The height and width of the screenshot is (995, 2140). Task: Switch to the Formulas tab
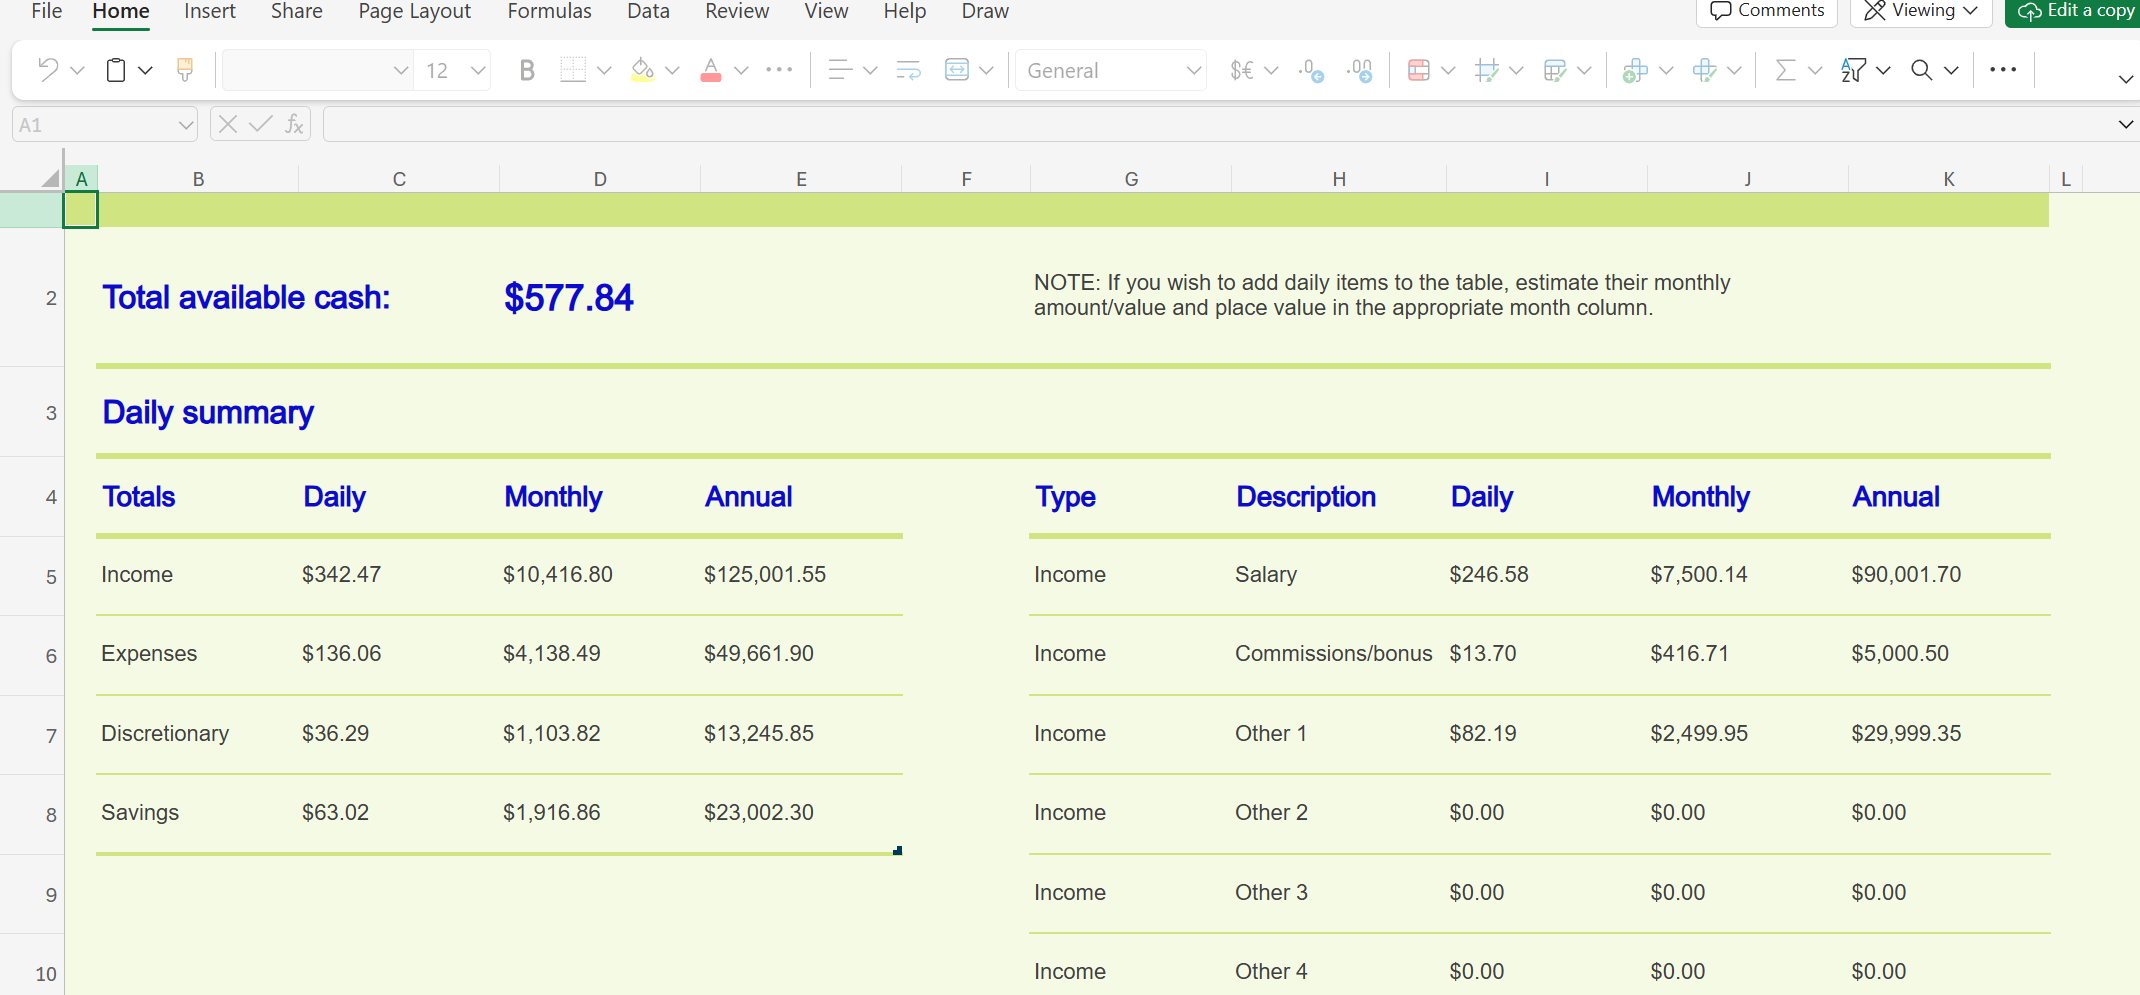549,11
